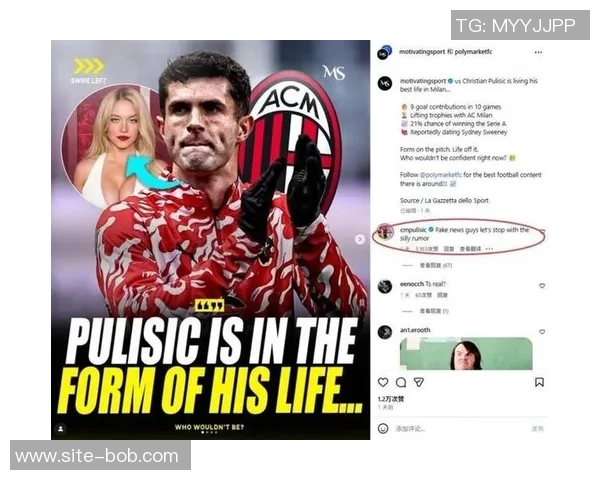The image size is (600, 480).
Task: Open motivatingsport profile avatar in header
Action: 385,53
